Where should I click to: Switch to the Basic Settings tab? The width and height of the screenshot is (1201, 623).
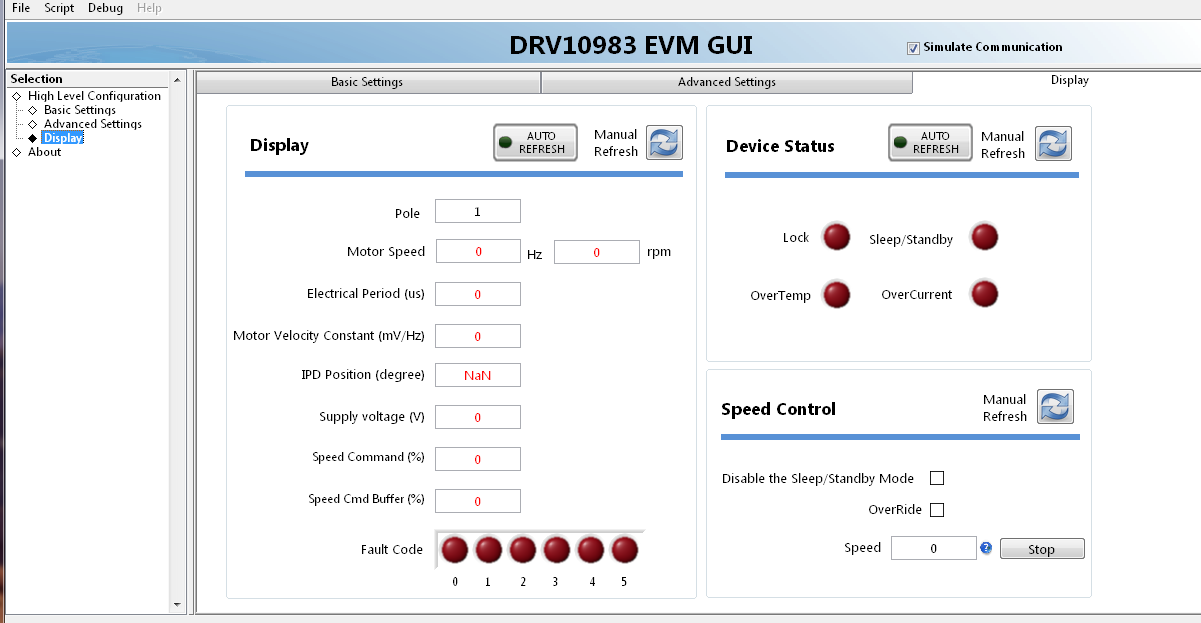click(367, 82)
